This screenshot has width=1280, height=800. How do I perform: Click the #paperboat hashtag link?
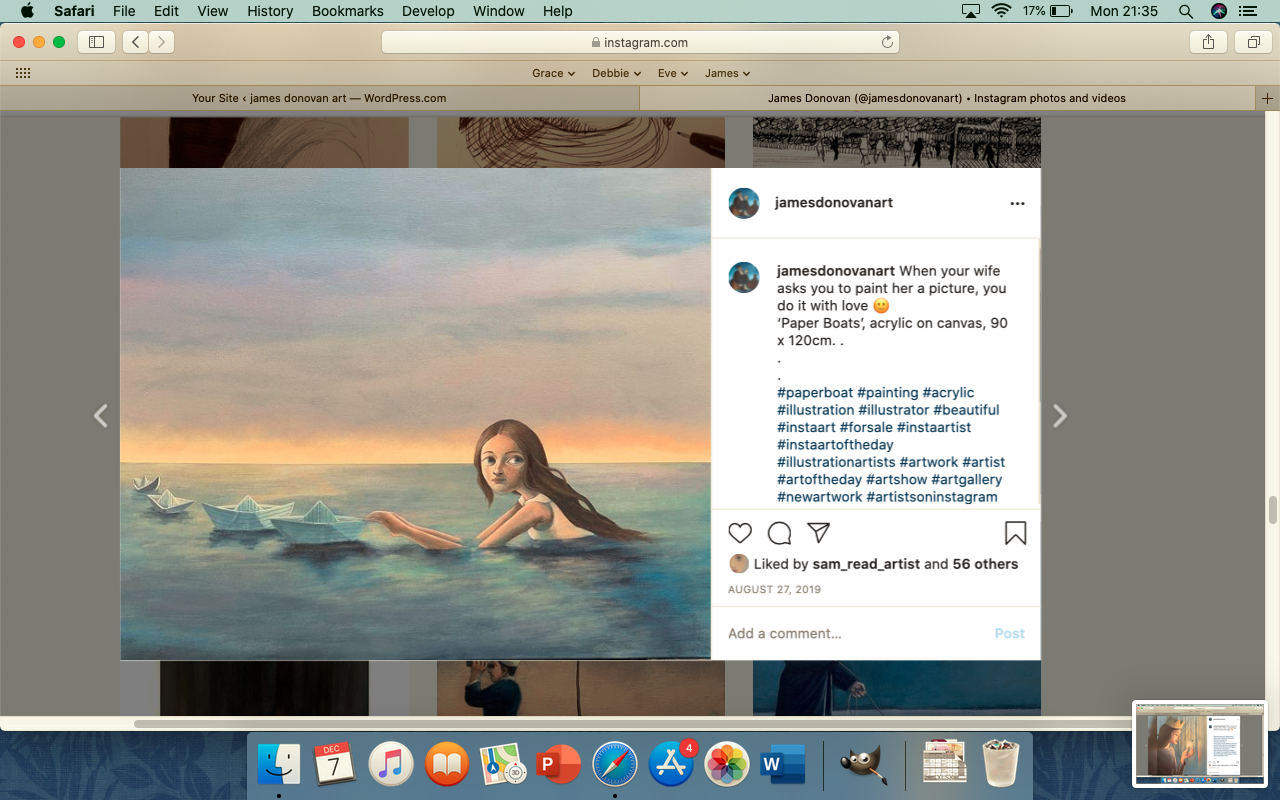[x=814, y=393]
